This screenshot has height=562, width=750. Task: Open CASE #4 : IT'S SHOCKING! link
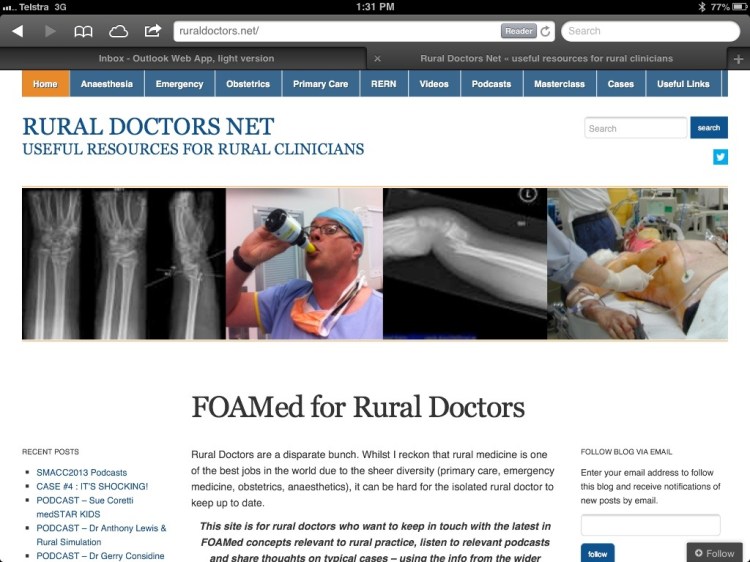click(x=92, y=486)
